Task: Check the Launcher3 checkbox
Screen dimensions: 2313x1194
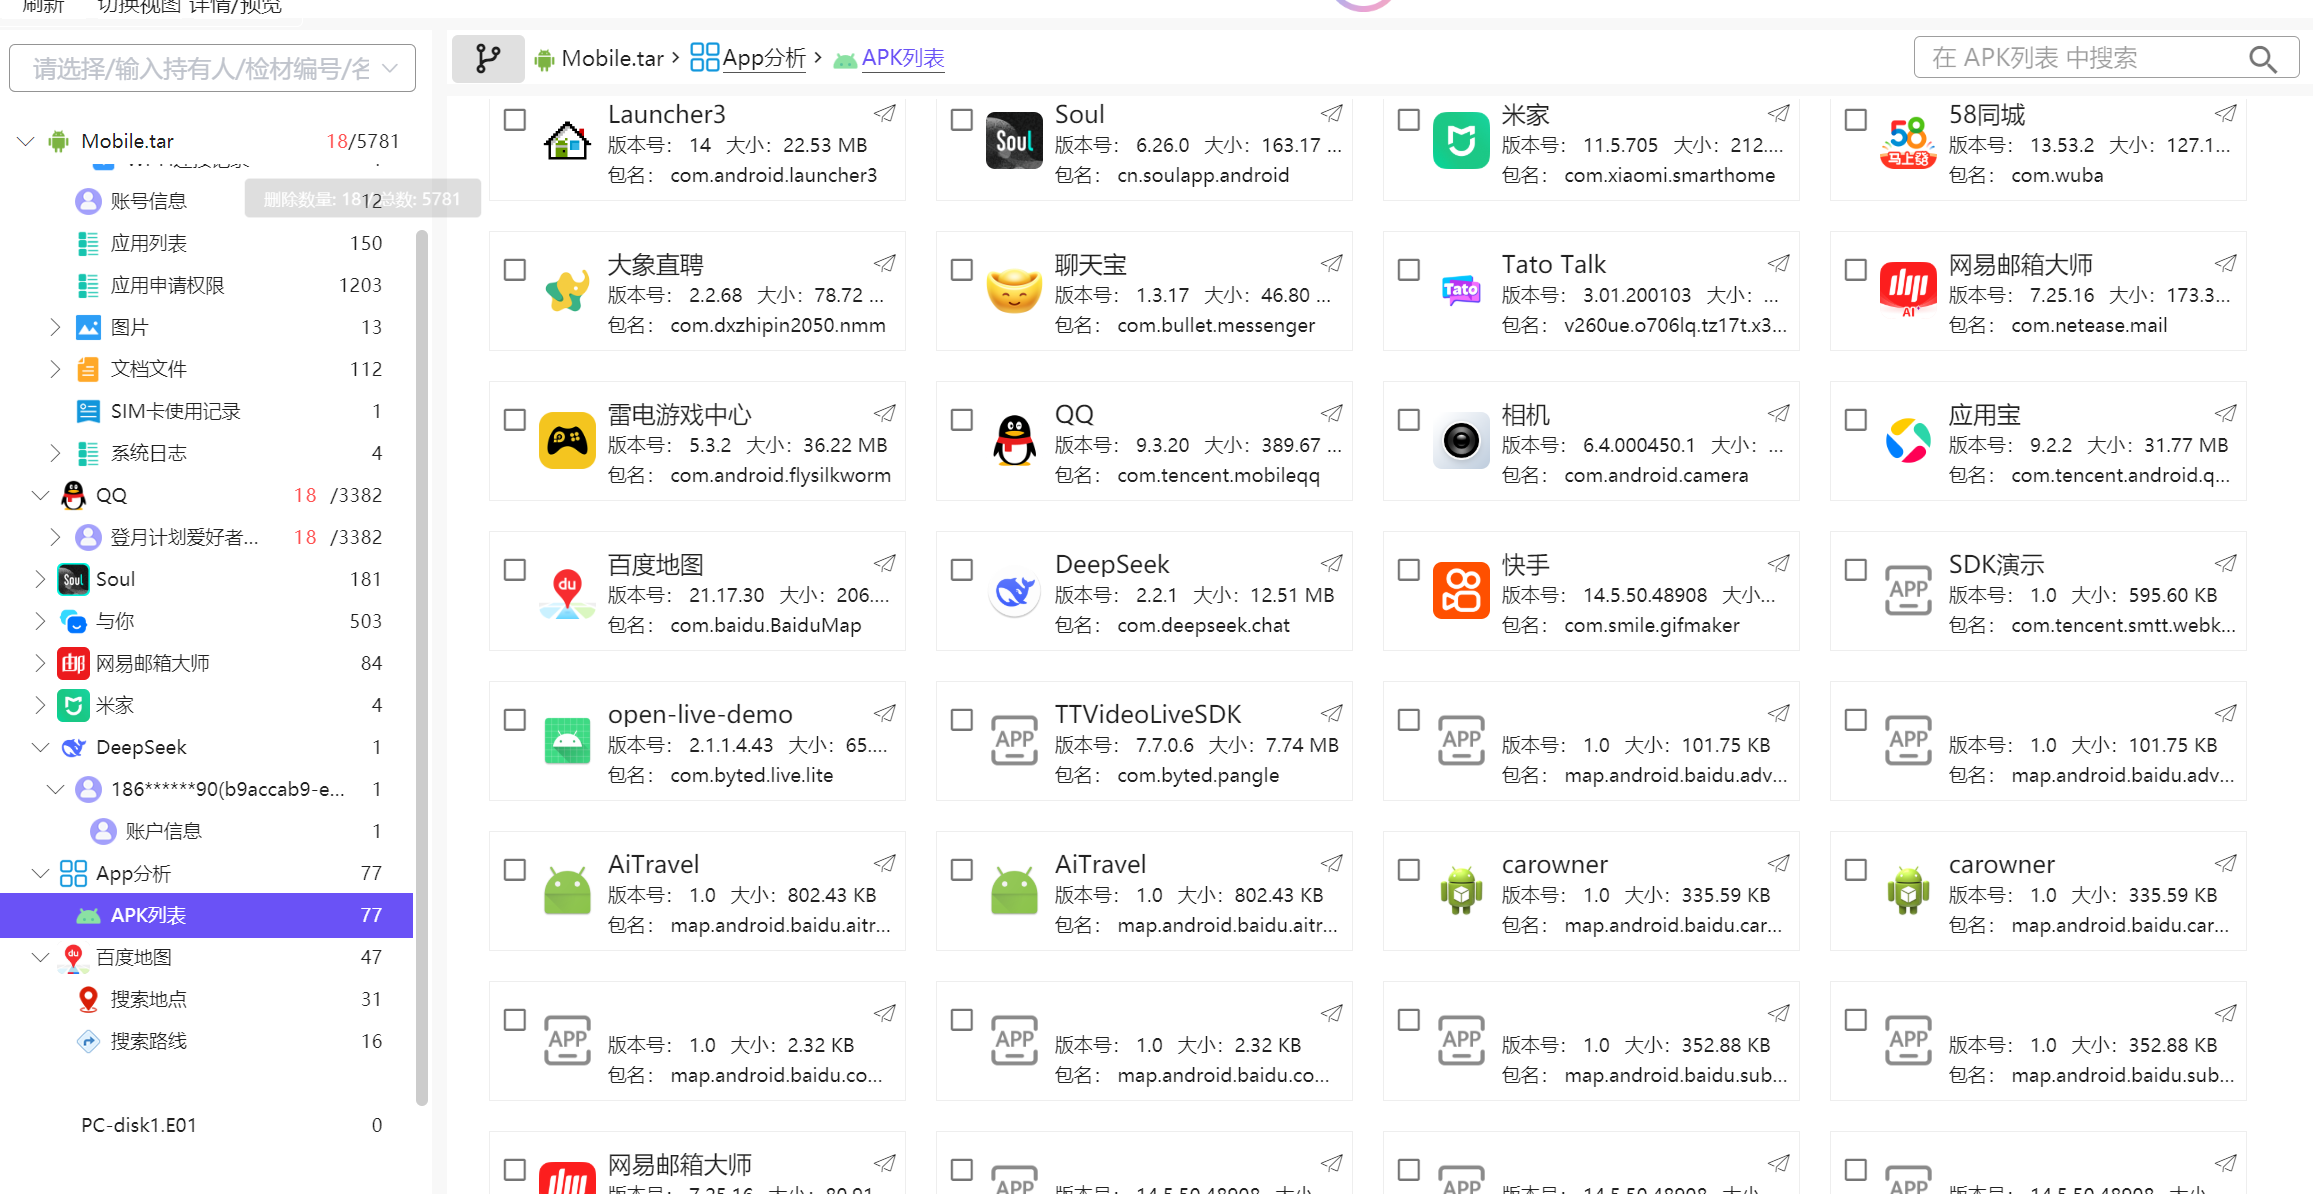Action: [515, 120]
